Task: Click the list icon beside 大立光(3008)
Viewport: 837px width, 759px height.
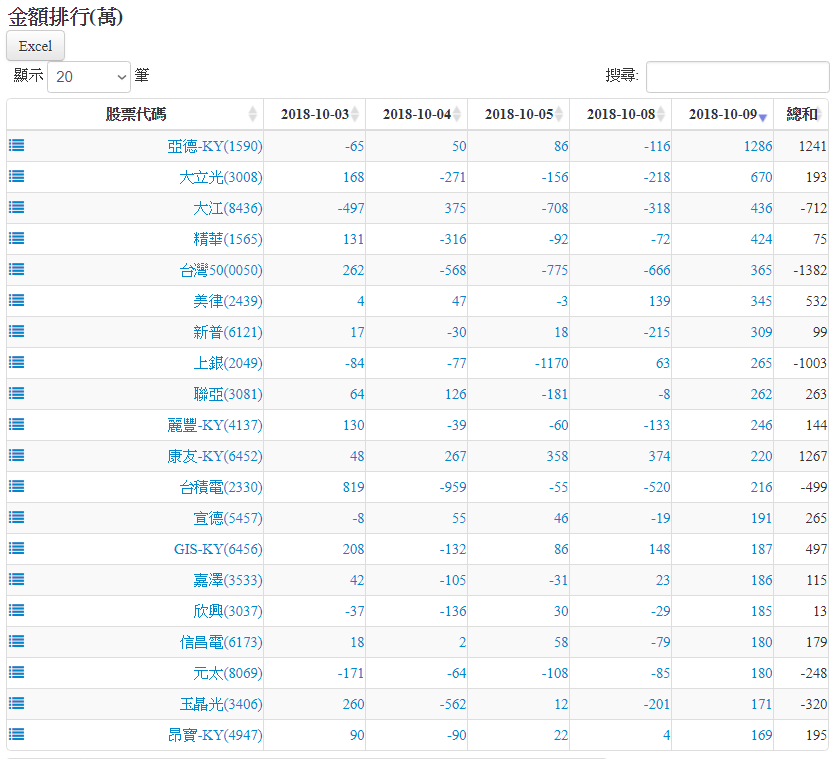Action: coord(16,177)
